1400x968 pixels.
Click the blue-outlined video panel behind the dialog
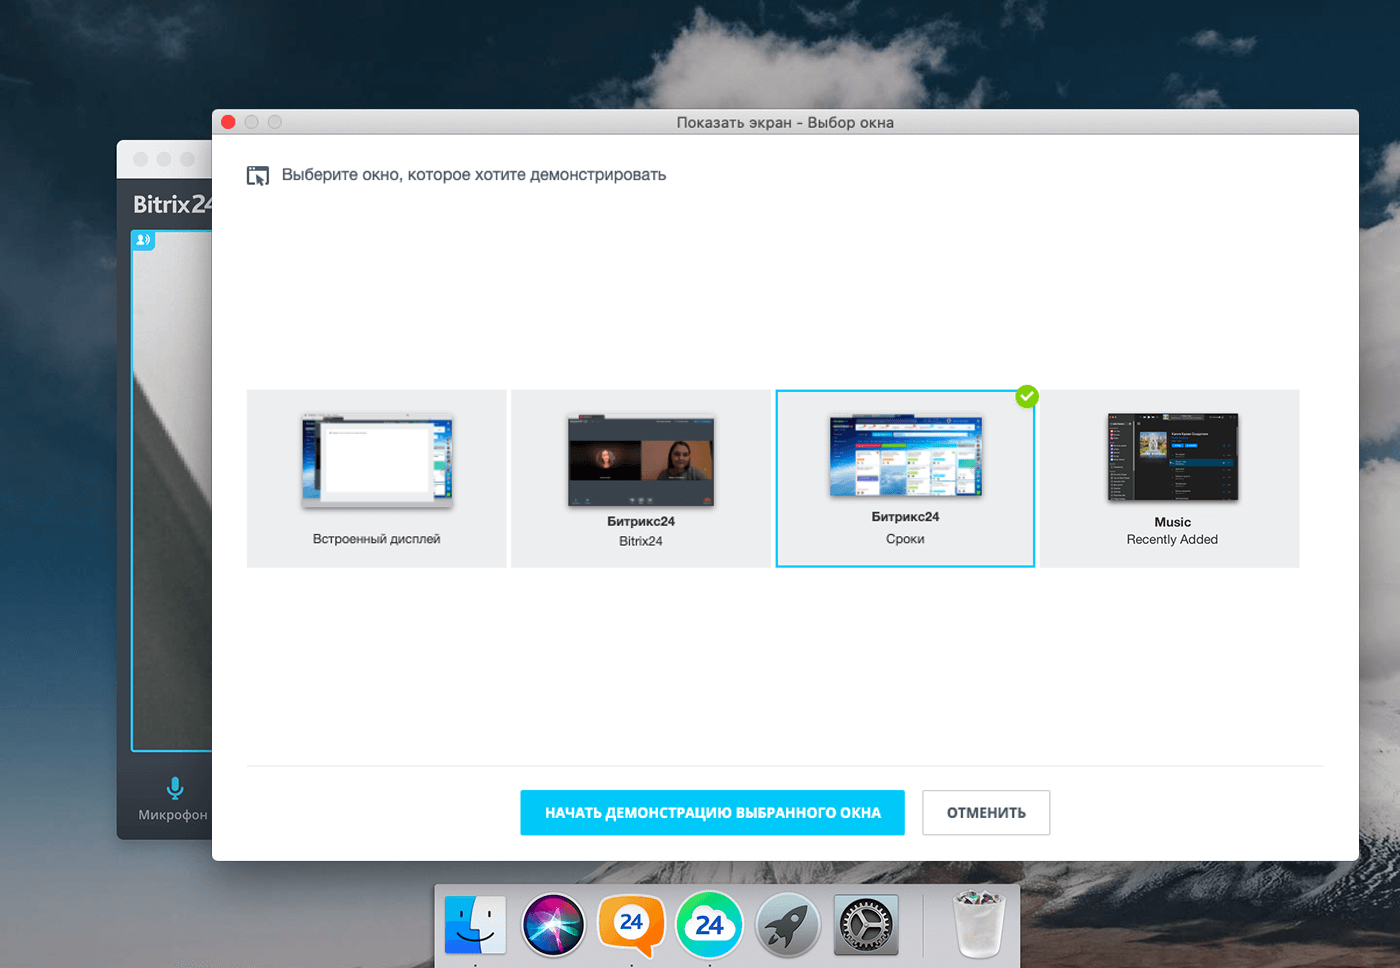click(172, 500)
